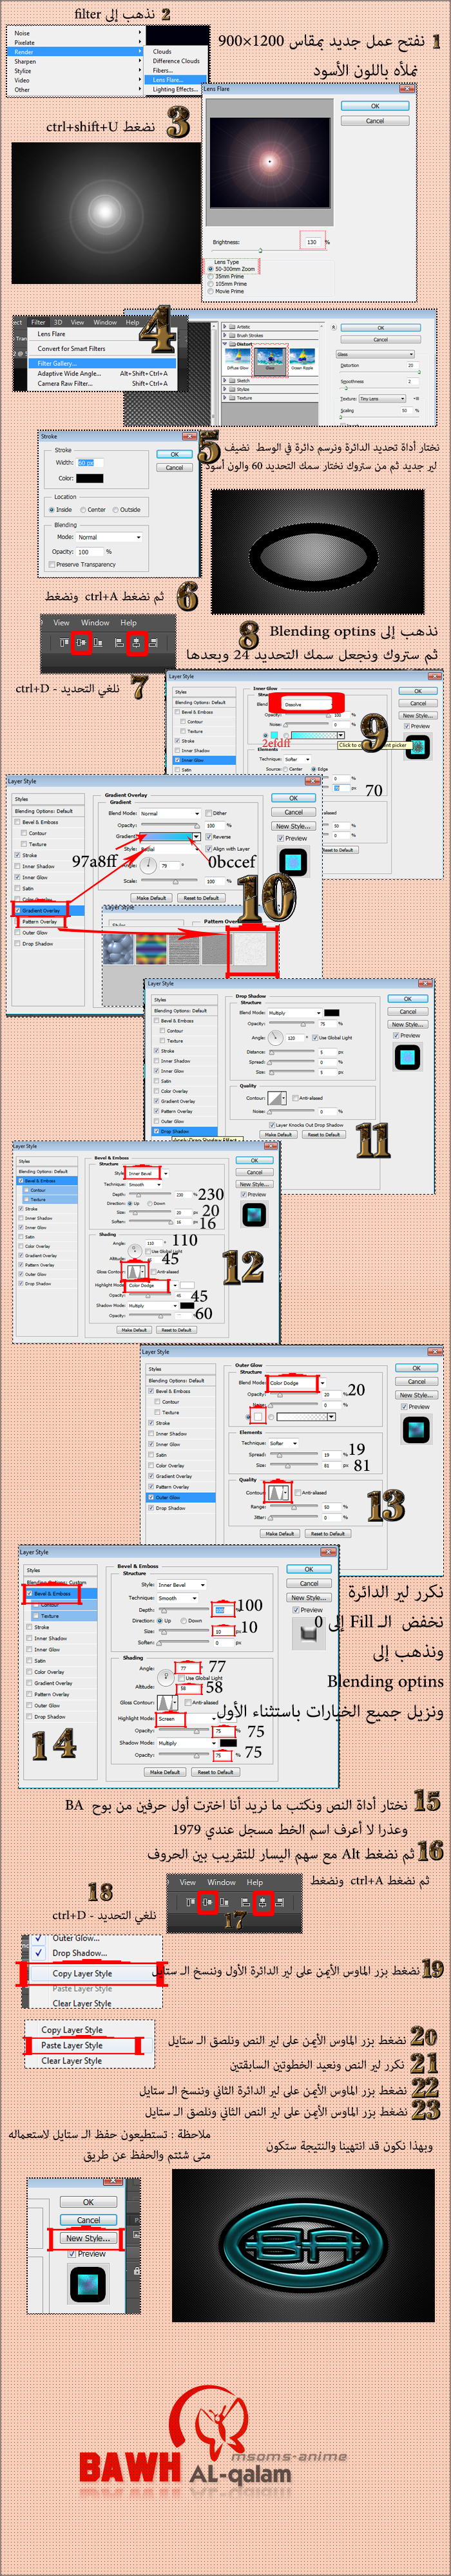Click Cancel in the Stroke dialog
The height and width of the screenshot is (2576, 451).
[x=174, y=467]
